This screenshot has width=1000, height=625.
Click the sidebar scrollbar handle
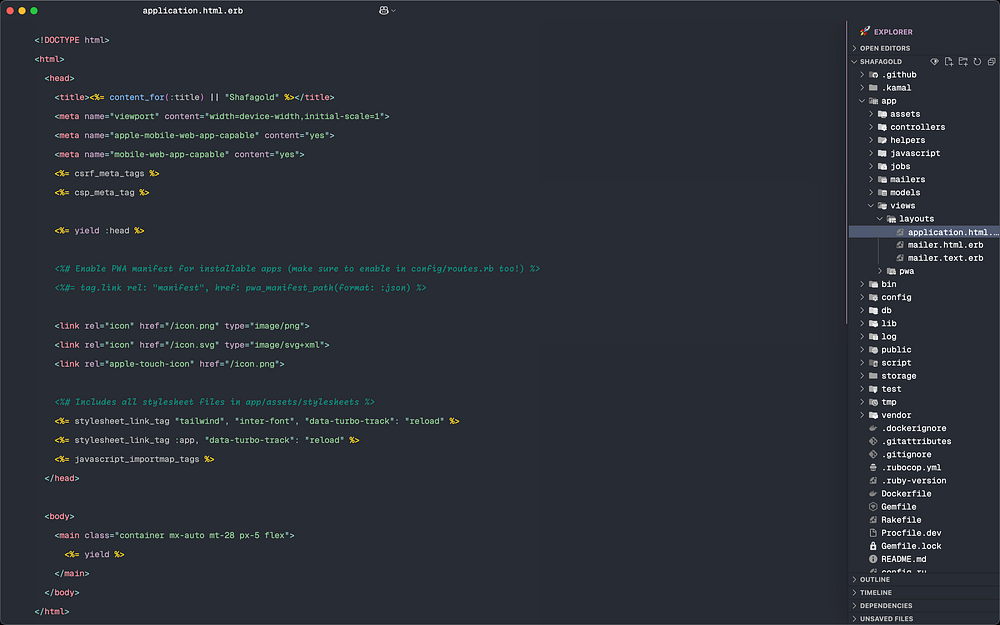[847, 172]
